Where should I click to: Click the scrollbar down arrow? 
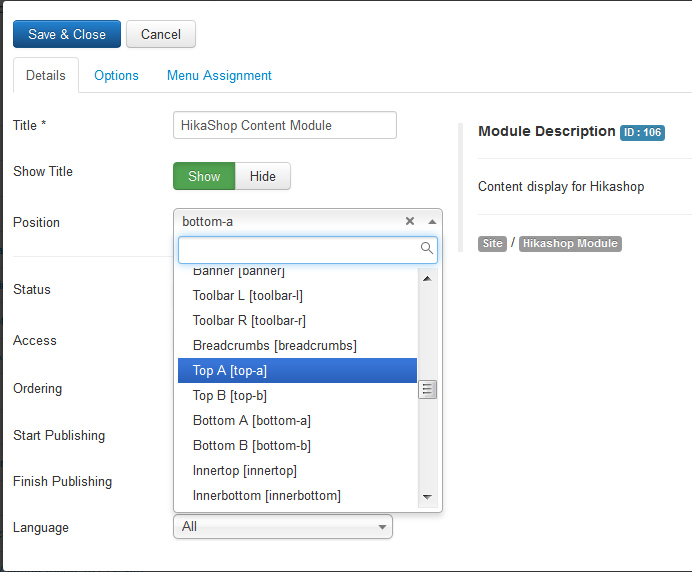(x=427, y=497)
